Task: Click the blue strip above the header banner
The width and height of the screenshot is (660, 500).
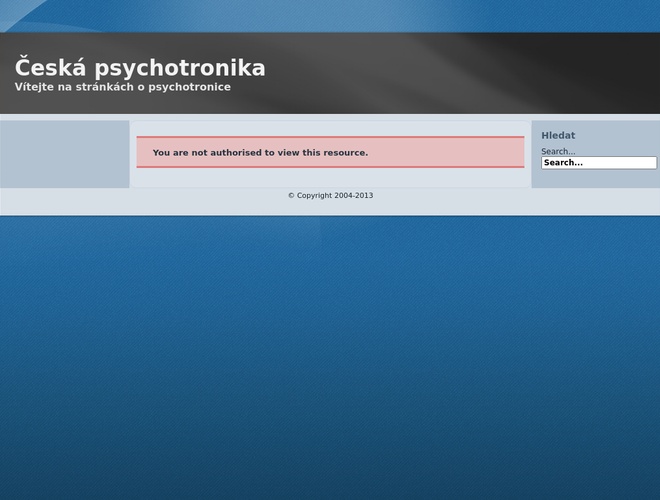Action: click(x=330, y=15)
